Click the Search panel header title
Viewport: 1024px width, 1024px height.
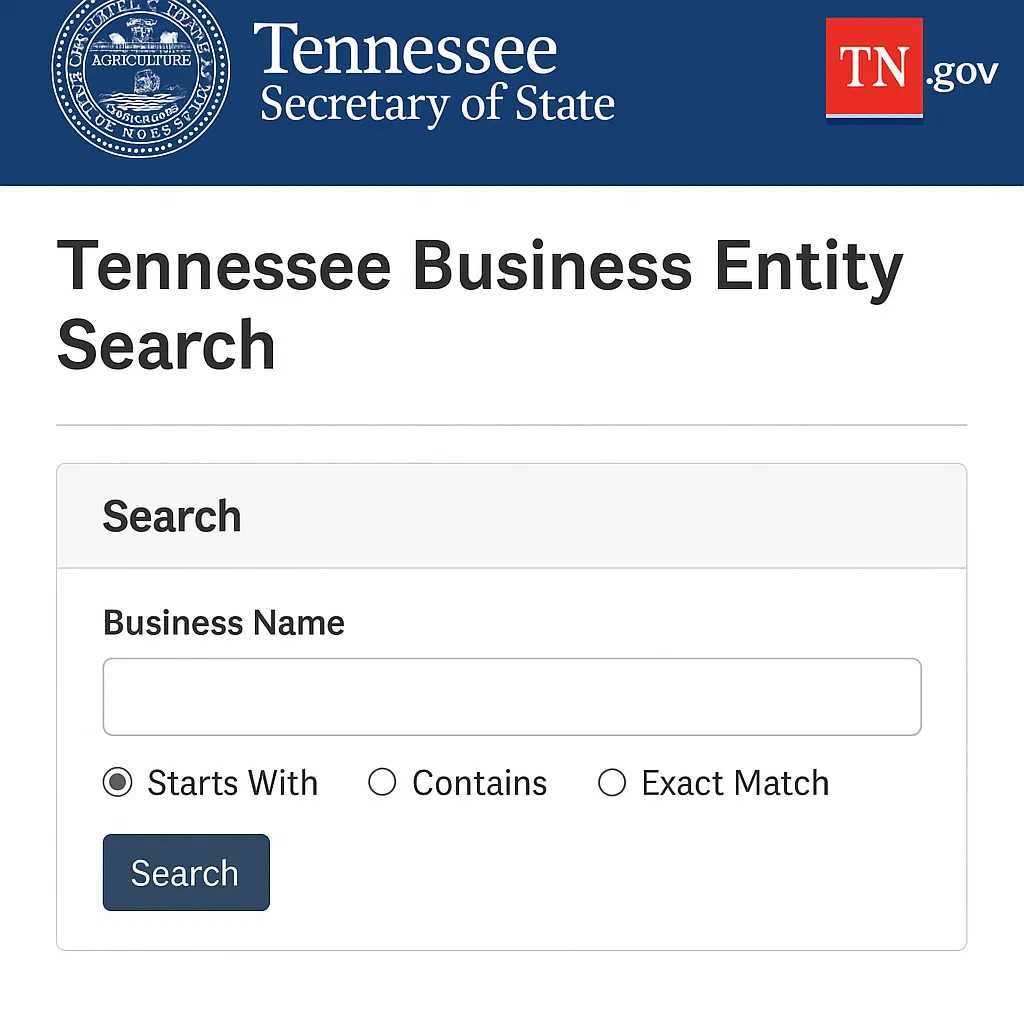172,517
